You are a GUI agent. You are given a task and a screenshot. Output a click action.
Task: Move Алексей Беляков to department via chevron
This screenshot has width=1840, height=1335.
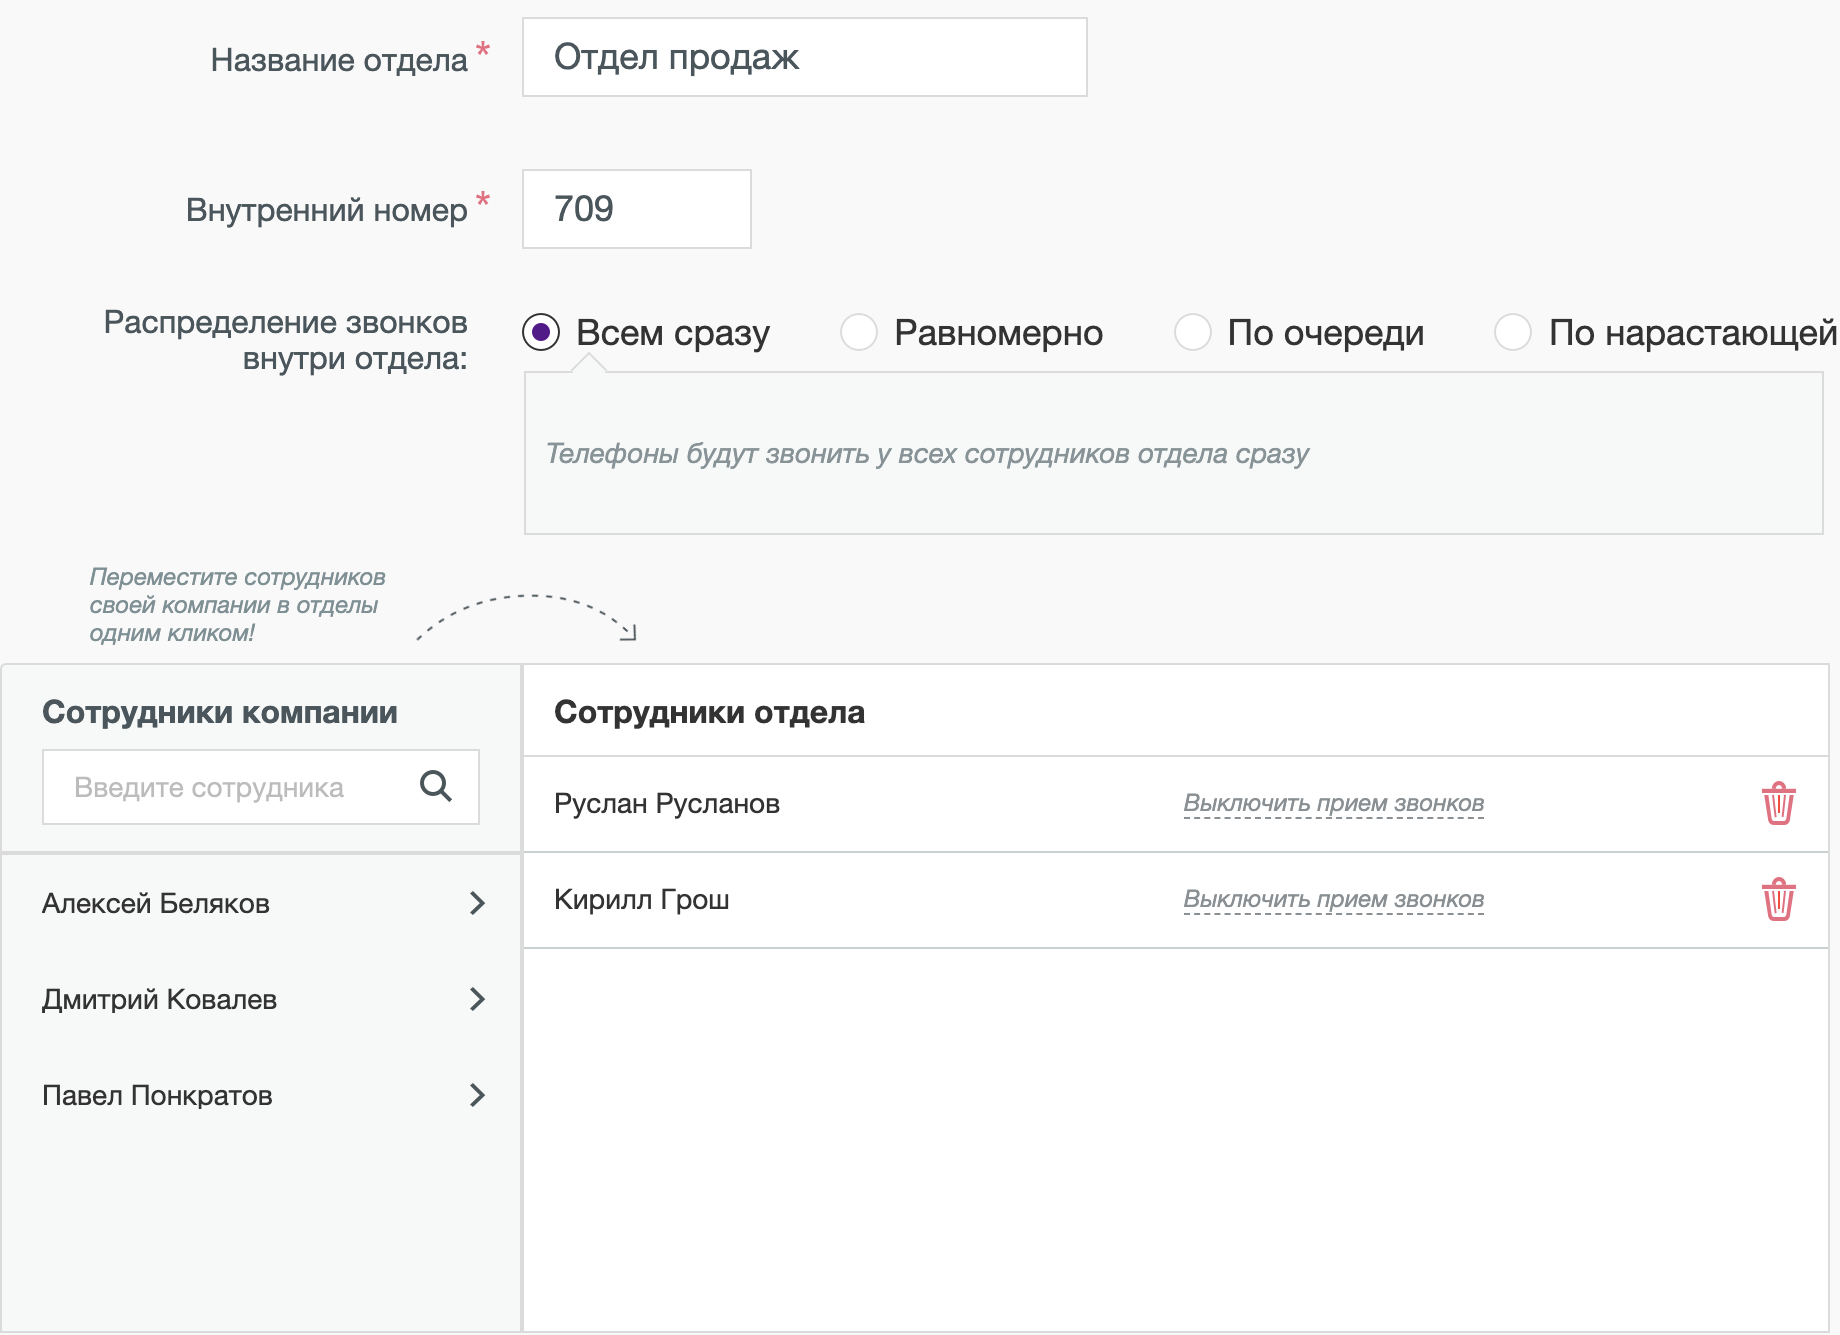(x=478, y=903)
